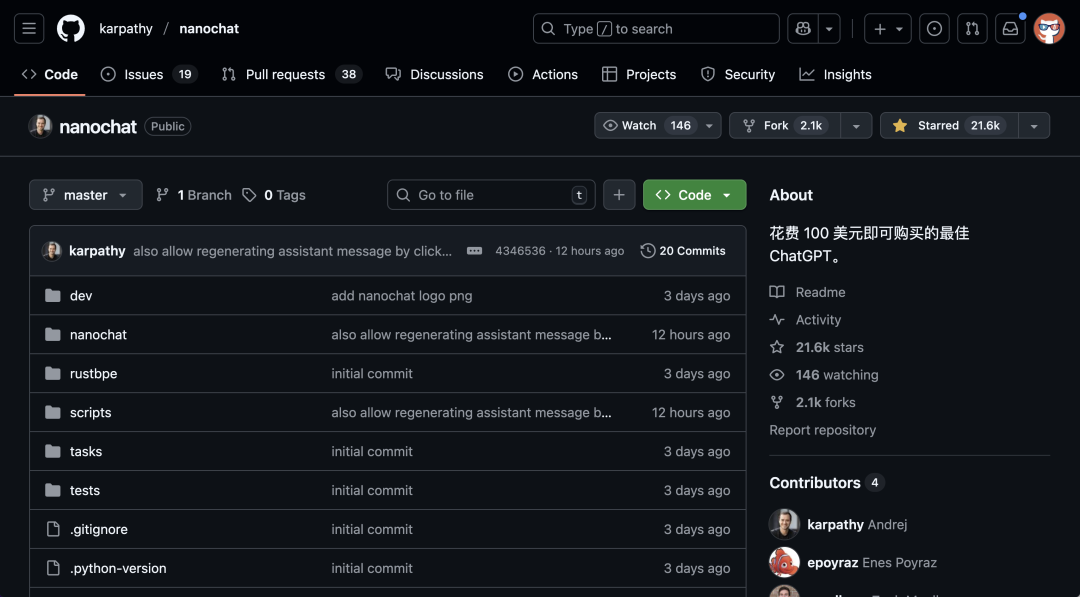Expand the latest commit message ellipsis
This screenshot has height=597, width=1080.
click(475, 251)
